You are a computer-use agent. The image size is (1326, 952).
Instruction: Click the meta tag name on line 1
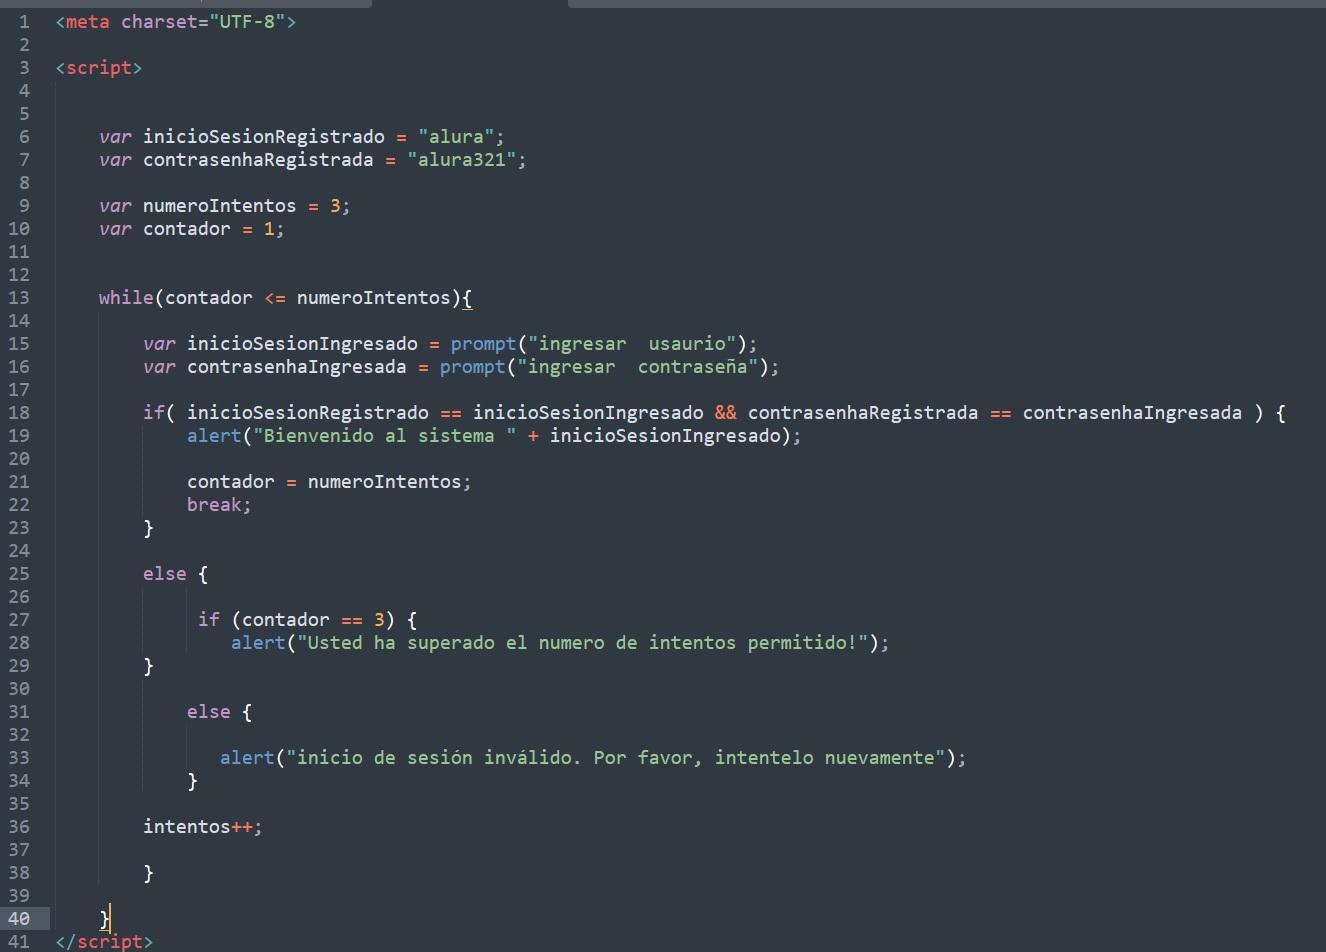(88, 21)
